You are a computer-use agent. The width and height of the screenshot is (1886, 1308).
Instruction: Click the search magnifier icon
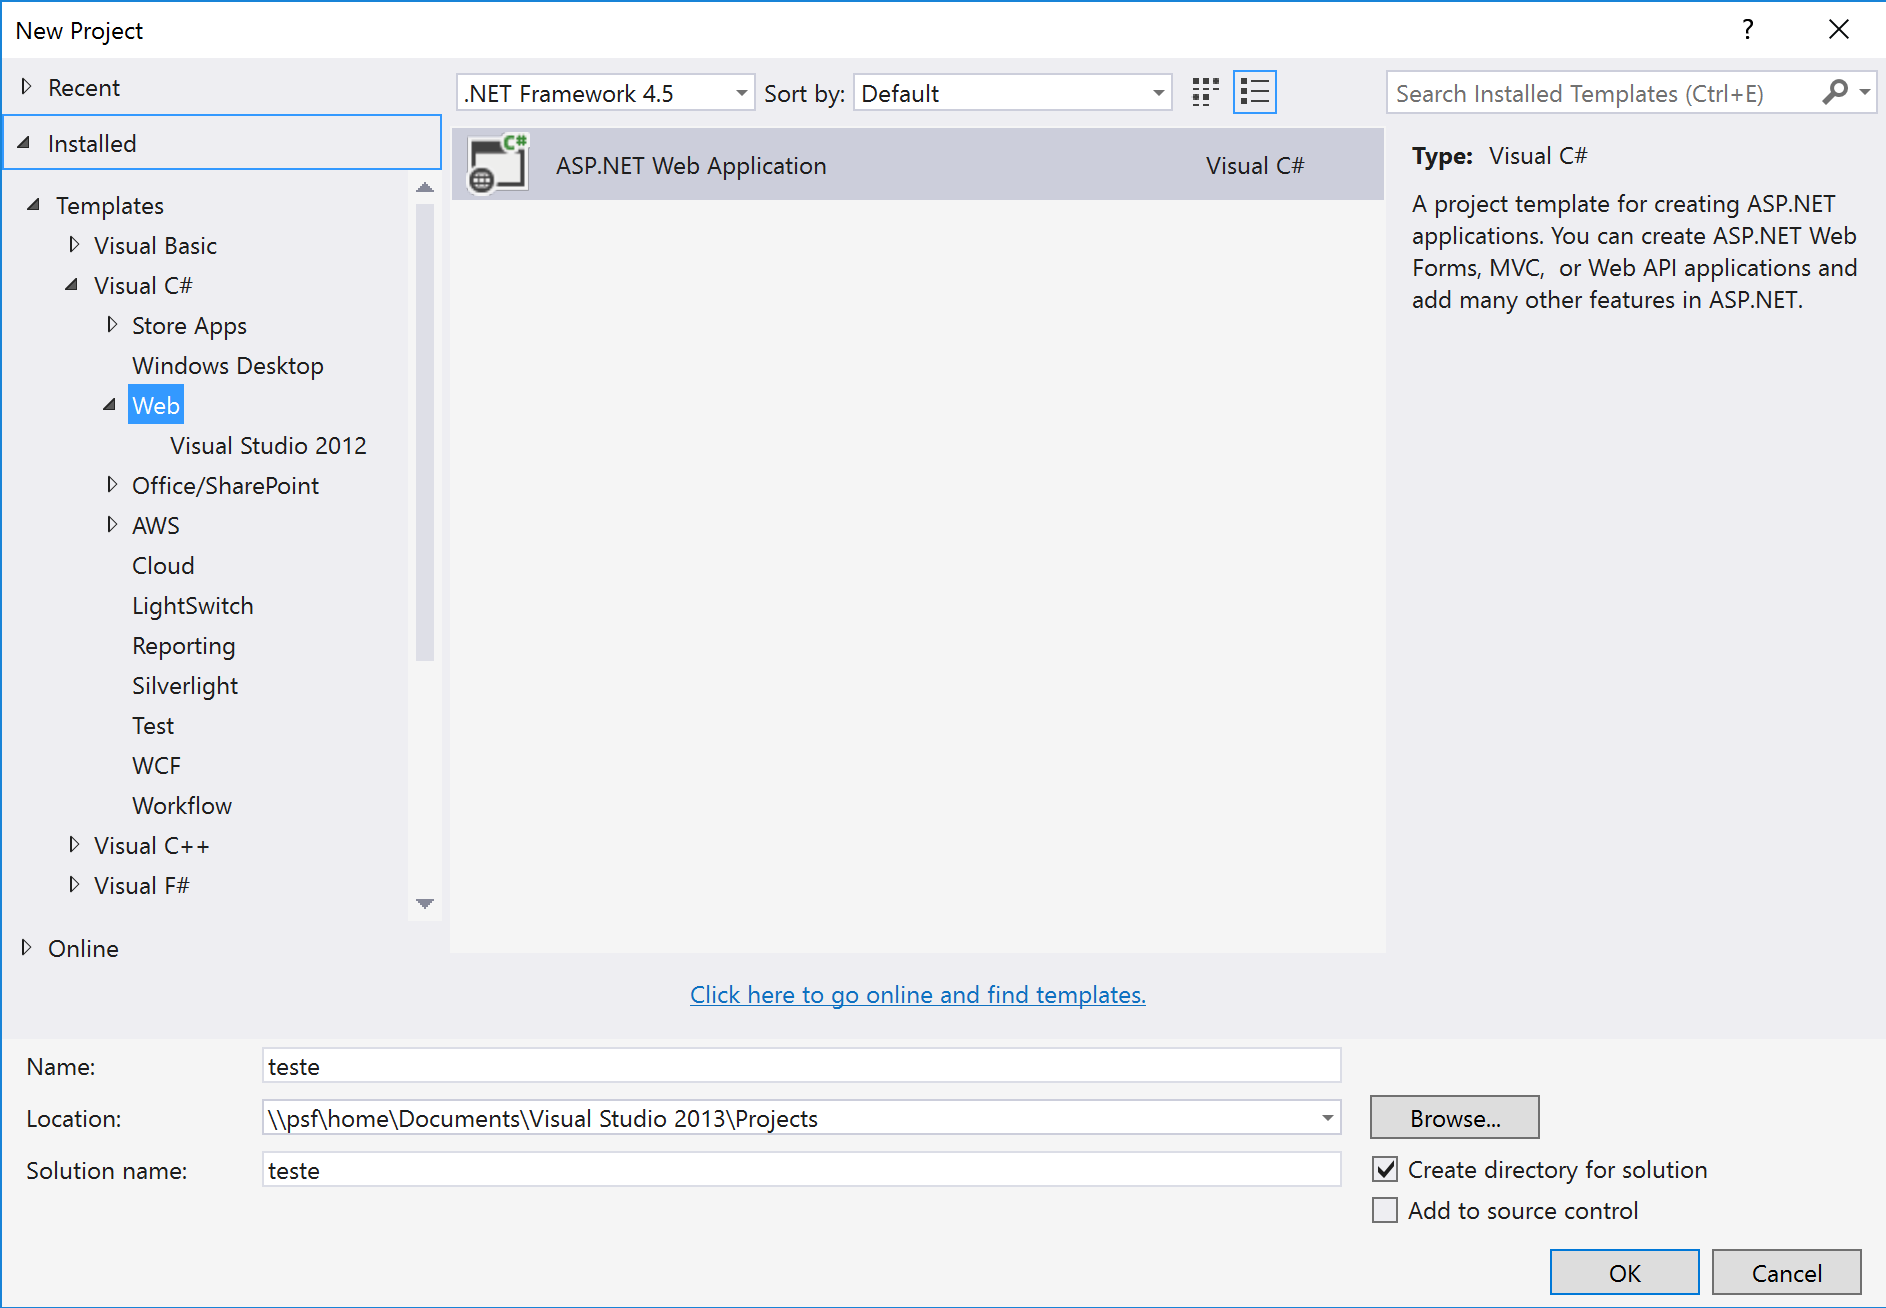[x=1835, y=92]
